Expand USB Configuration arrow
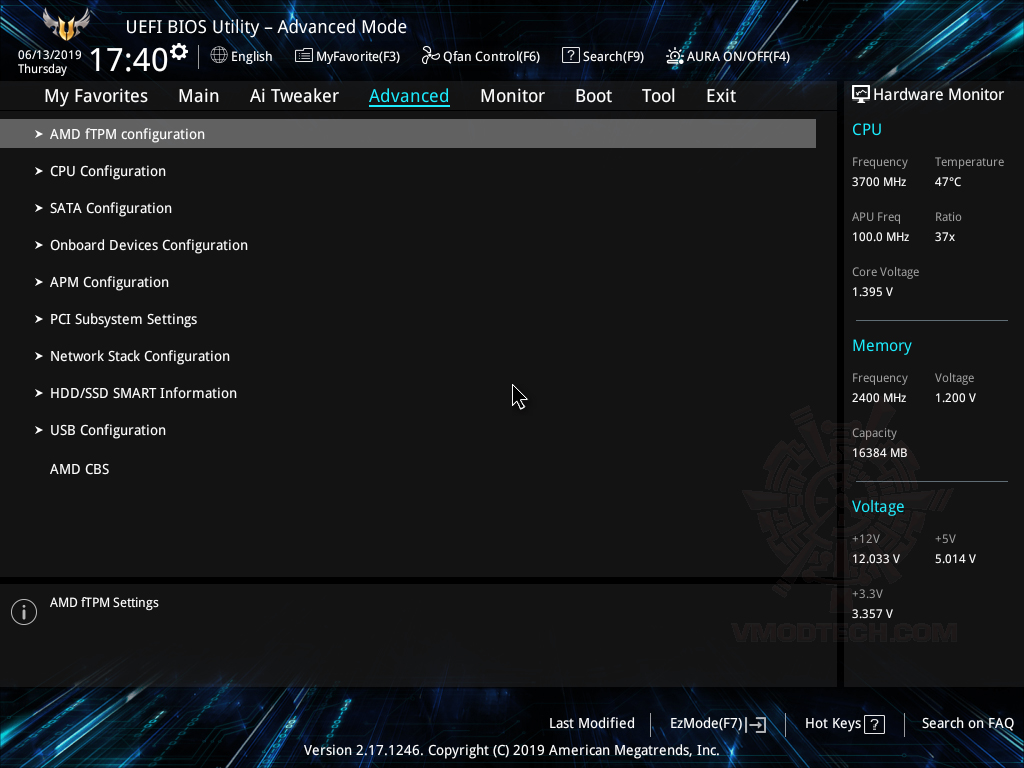The image size is (1024, 768). click(x=39, y=430)
